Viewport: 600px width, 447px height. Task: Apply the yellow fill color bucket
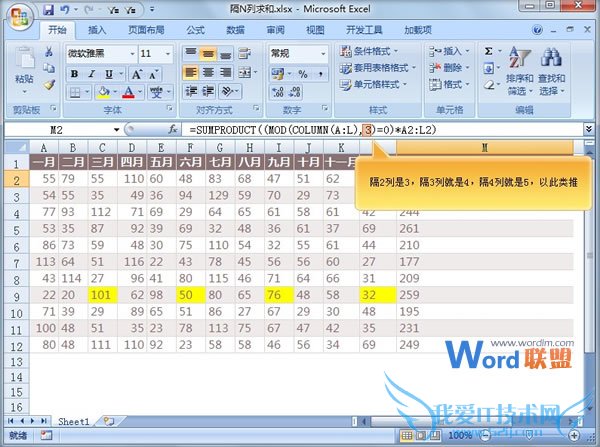click(103, 92)
